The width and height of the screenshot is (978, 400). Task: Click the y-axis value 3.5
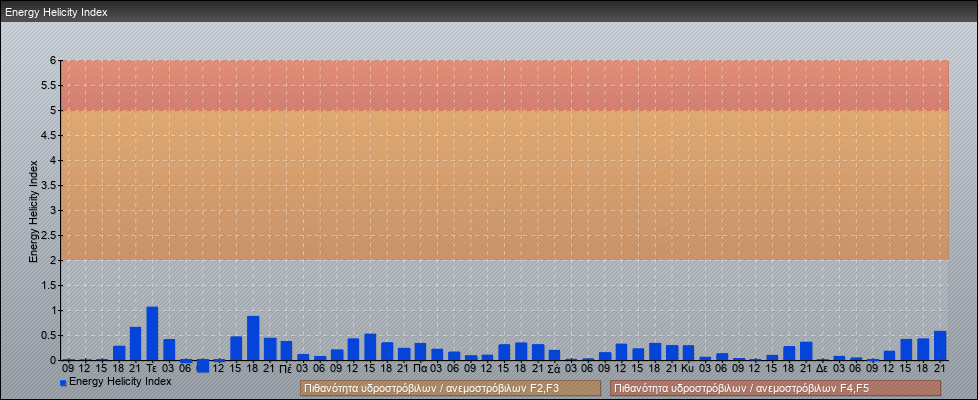49,185
